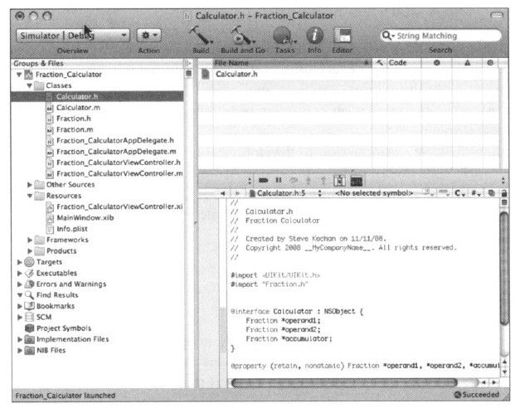The height and width of the screenshot is (408, 515).
Task: Click the Errors and Warnings icon
Action: tap(29, 284)
